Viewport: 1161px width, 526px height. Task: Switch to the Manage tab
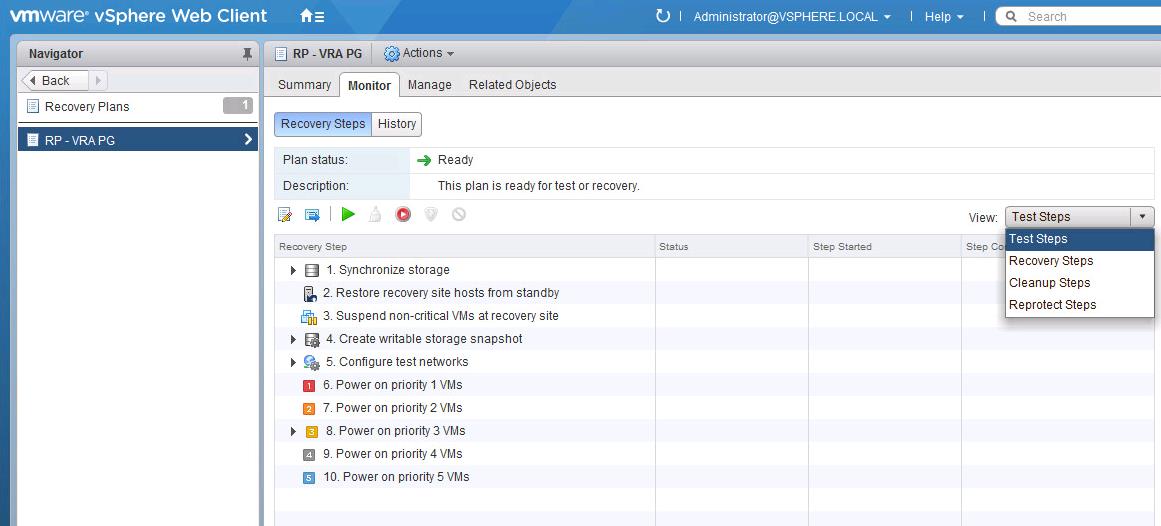coord(429,84)
